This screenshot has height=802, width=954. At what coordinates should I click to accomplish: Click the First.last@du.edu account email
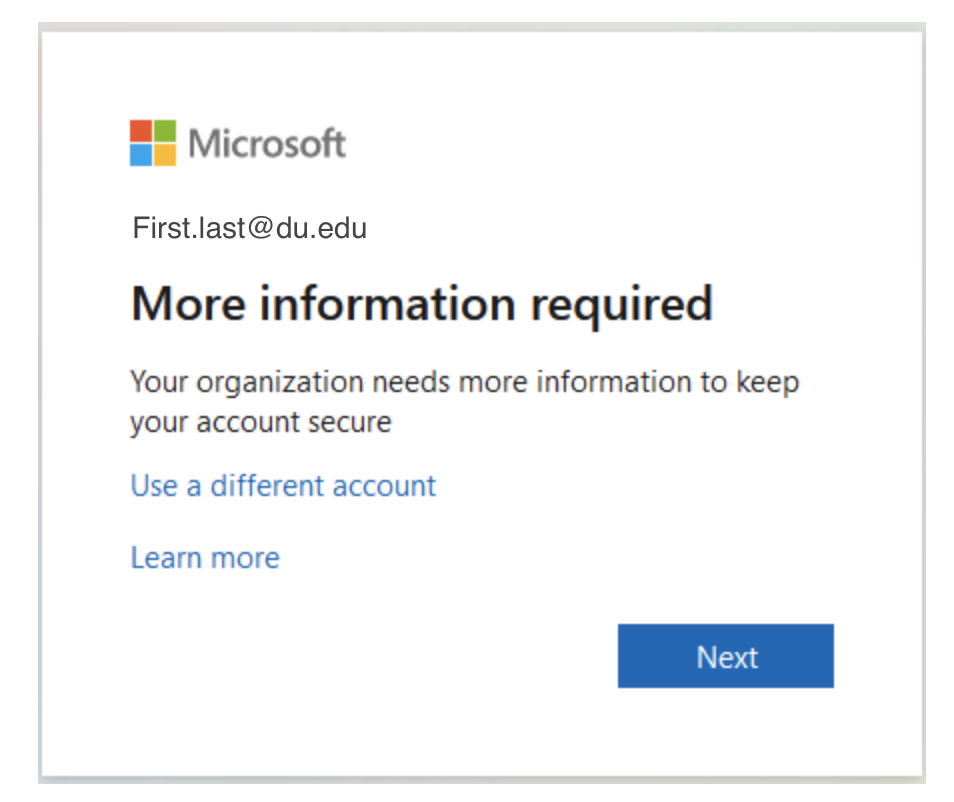249,229
